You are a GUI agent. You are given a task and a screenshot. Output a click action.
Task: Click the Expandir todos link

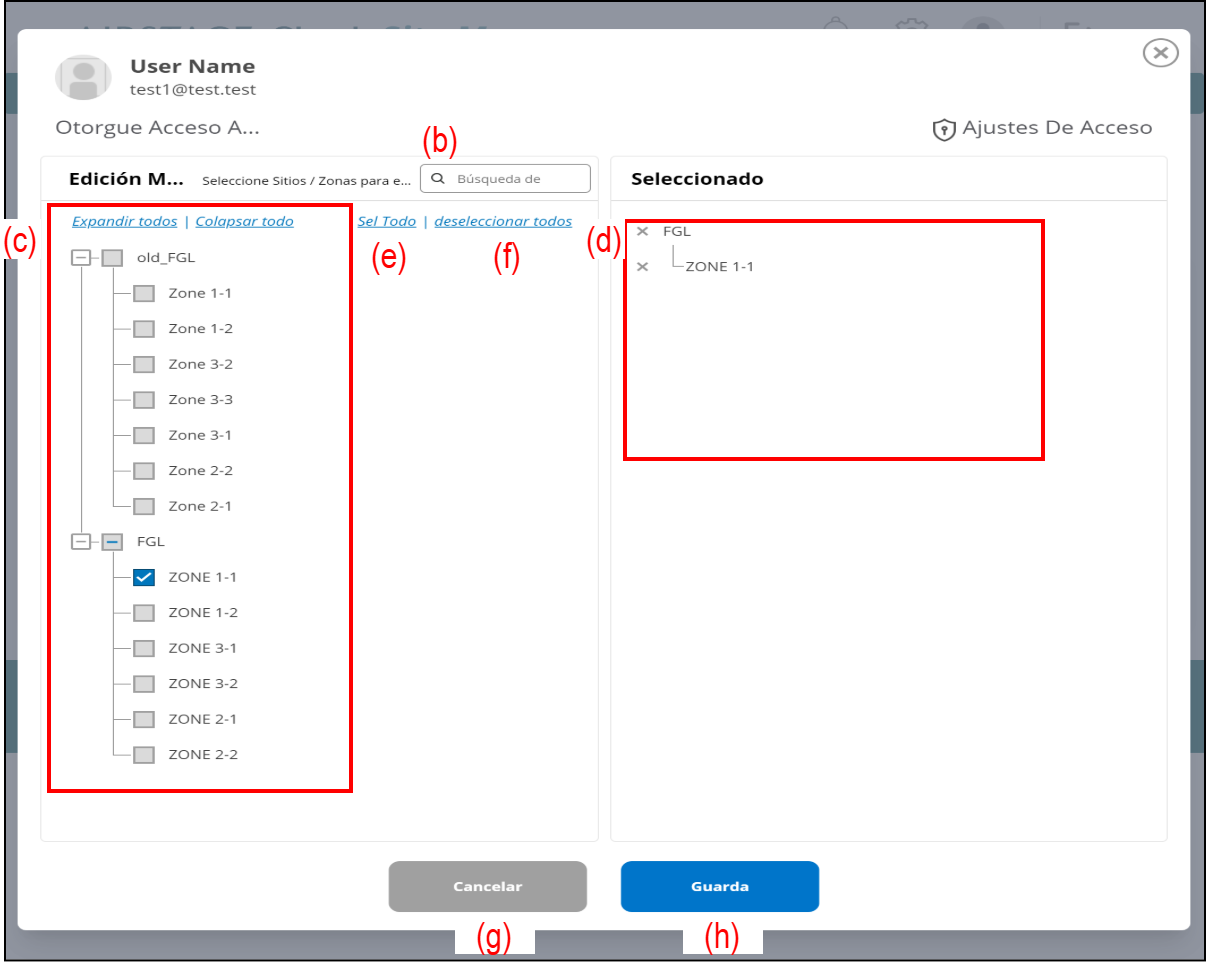coord(124,222)
